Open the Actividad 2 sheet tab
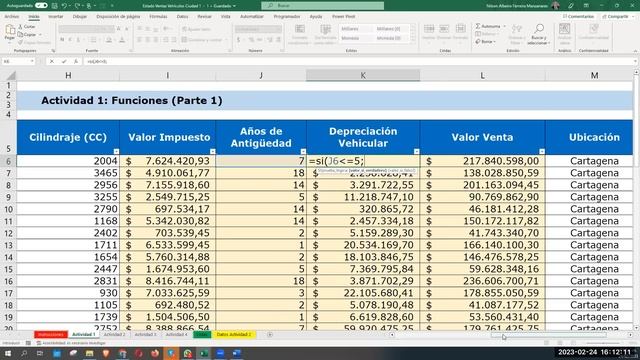The image size is (640, 360). coord(114,335)
